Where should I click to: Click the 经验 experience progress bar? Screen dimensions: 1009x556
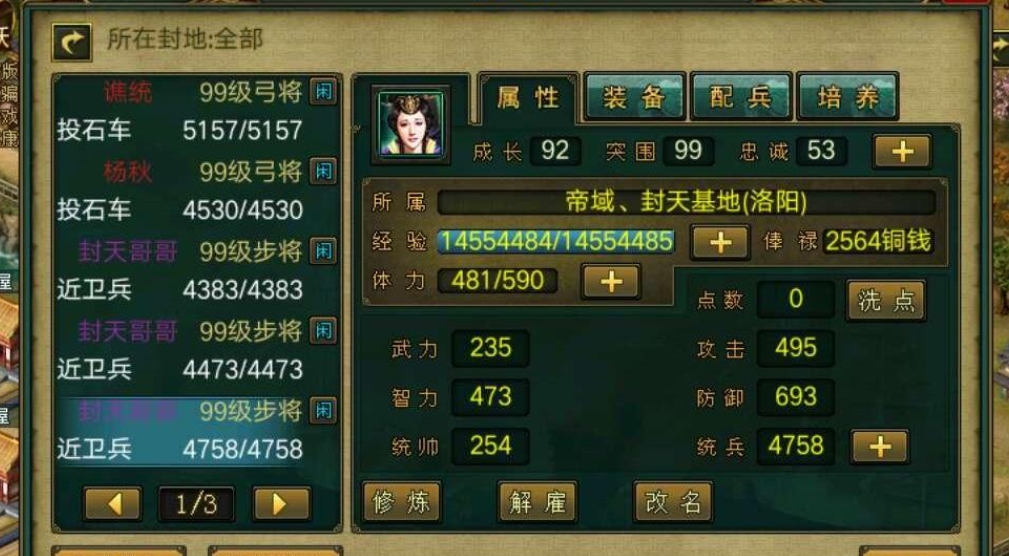557,242
